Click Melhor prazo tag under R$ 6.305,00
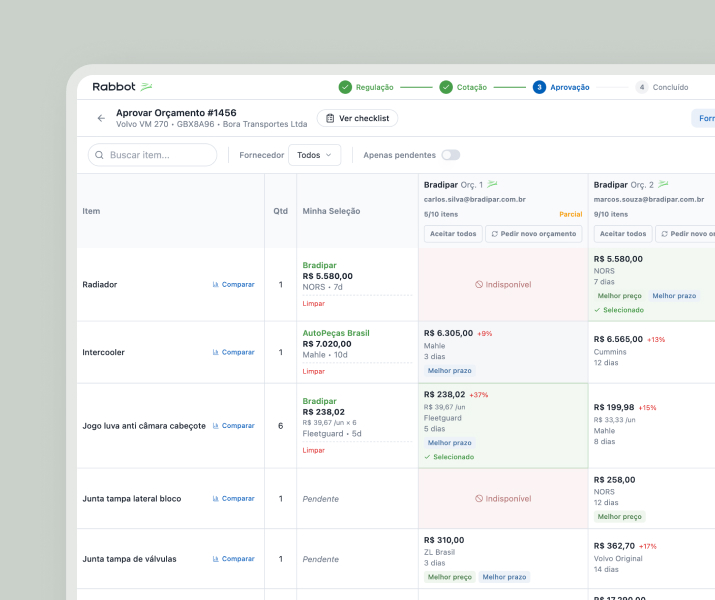This screenshot has width=715, height=600. [450, 371]
